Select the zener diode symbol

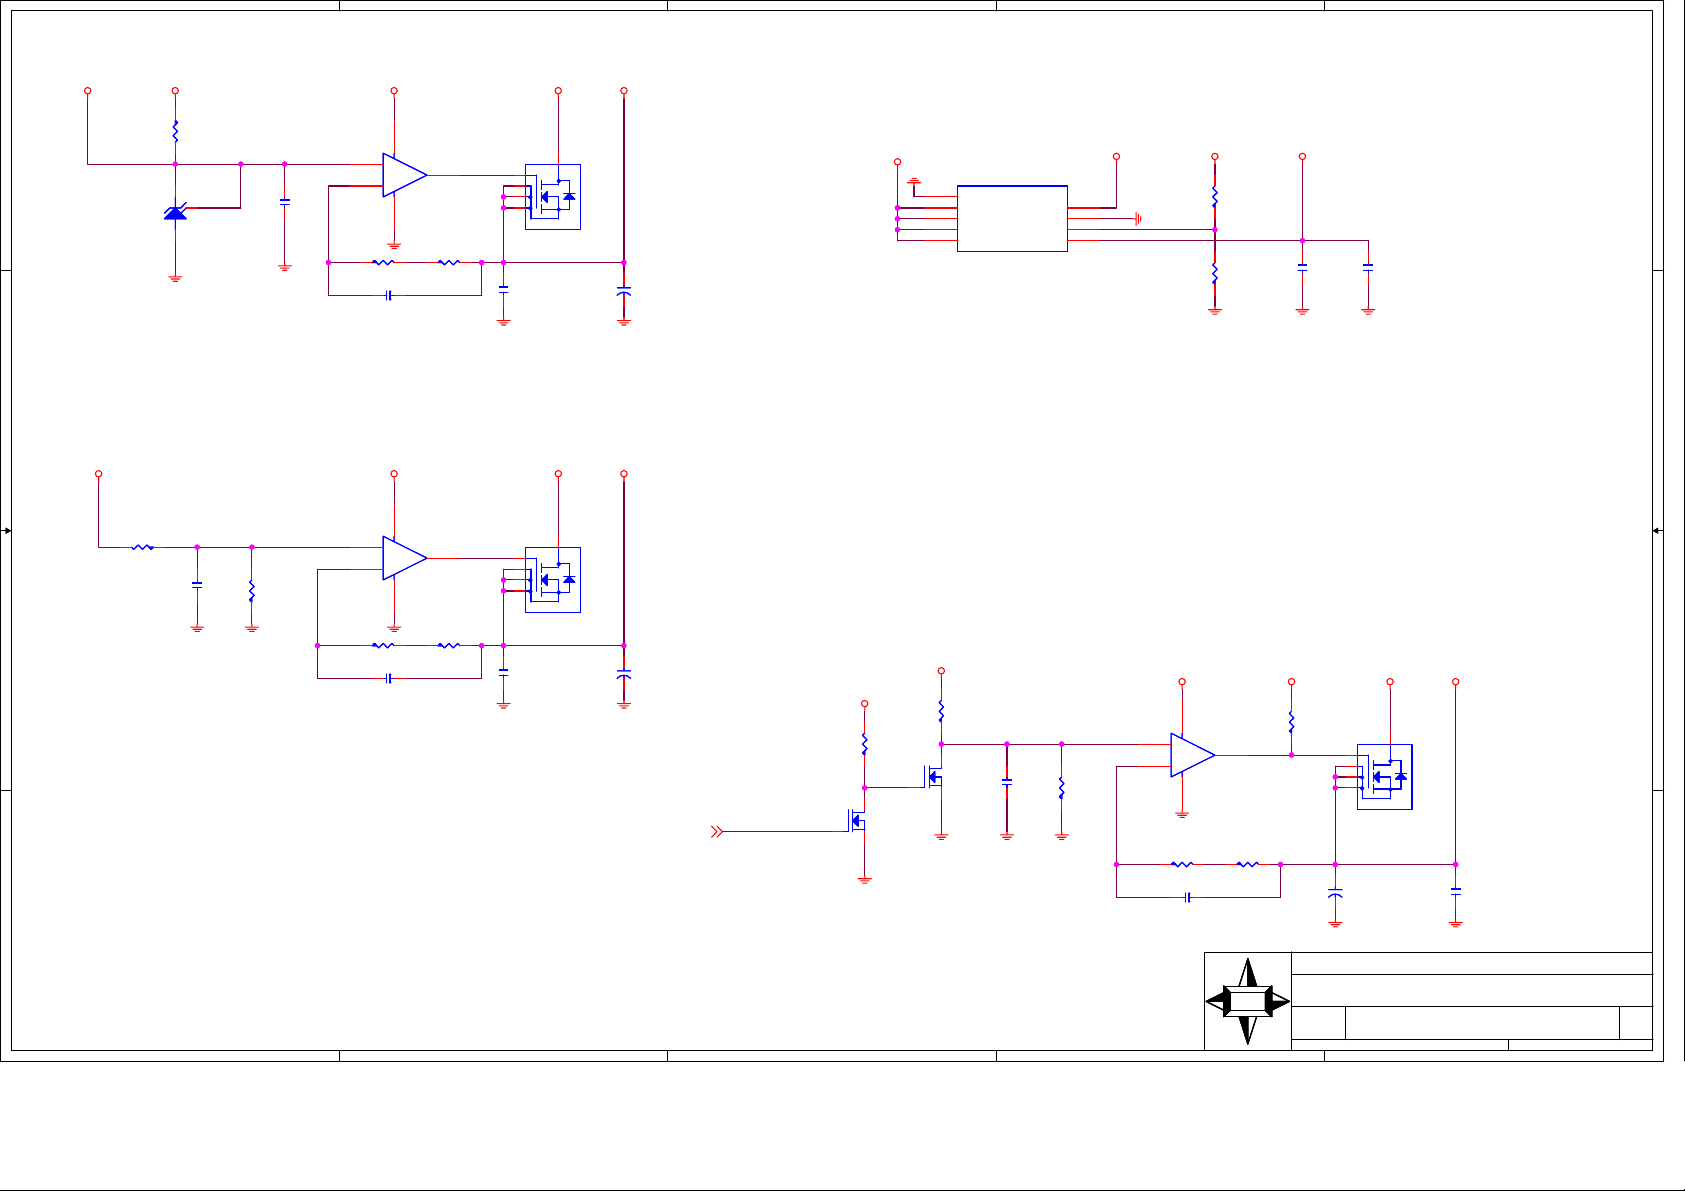[x=176, y=212]
